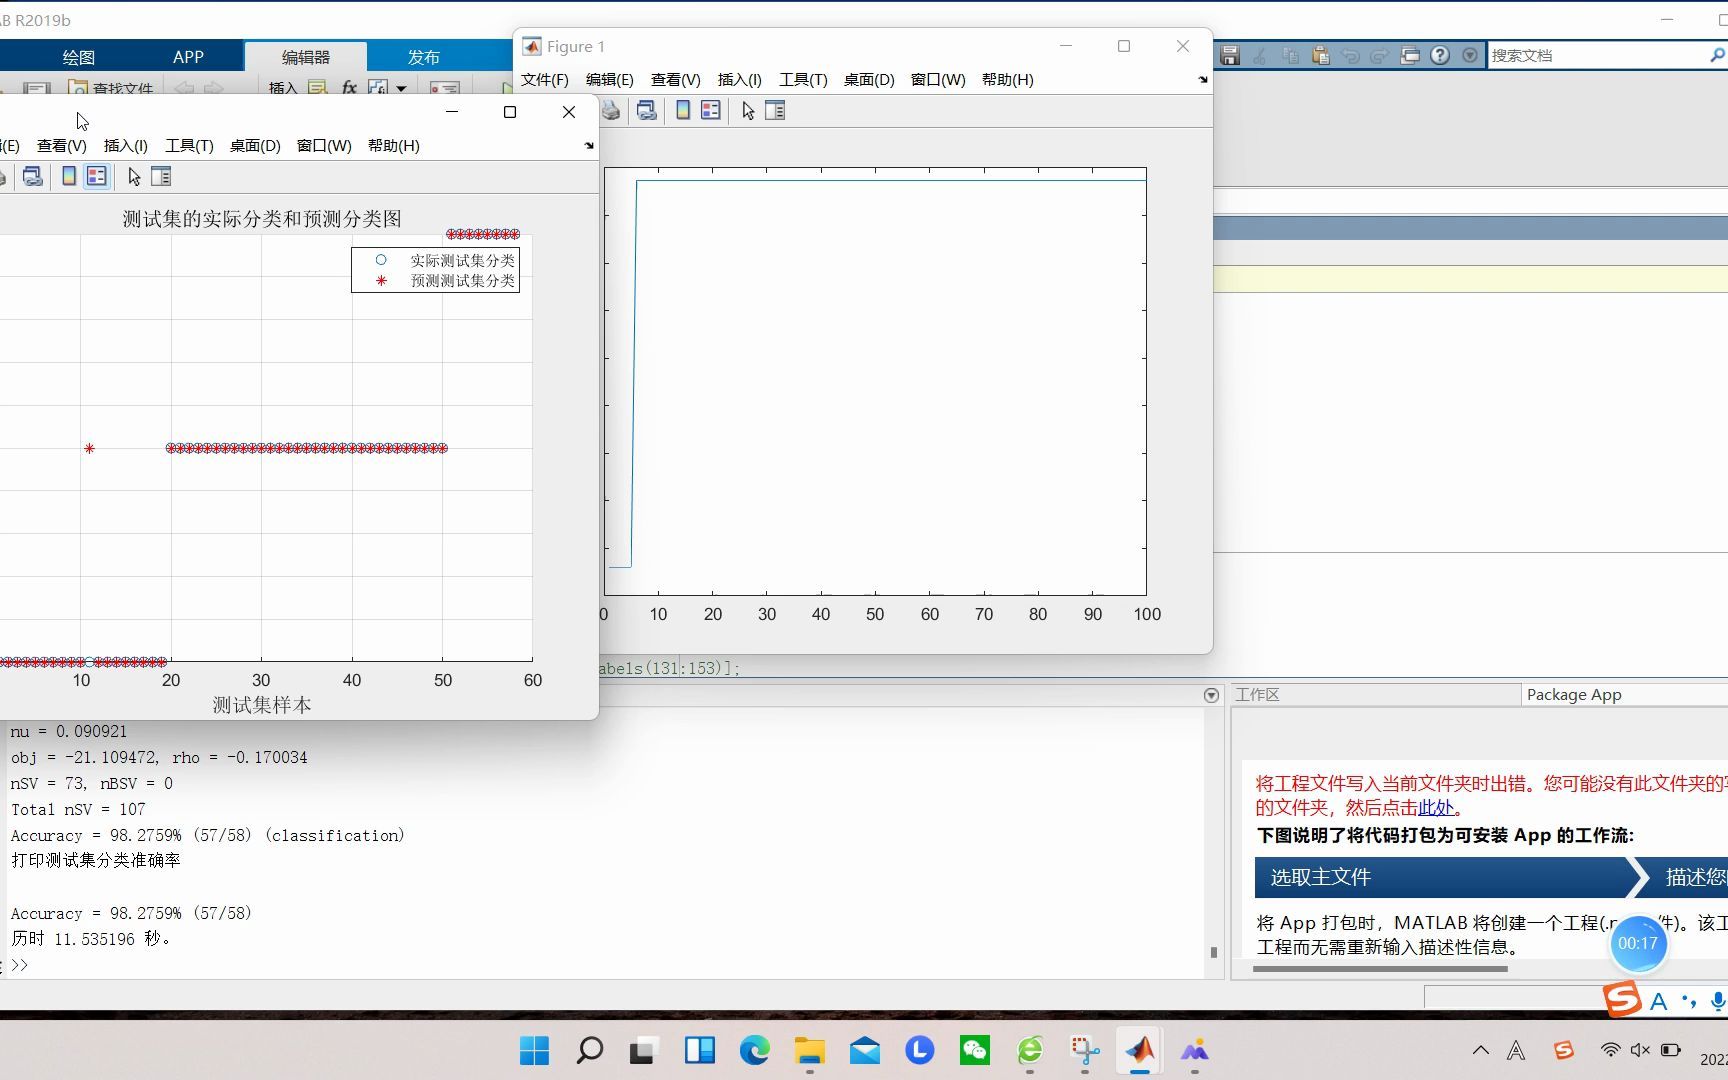Mute system volume from the taskbar tray
Viewport: 1728px width, 1080px height.
1640,1050
